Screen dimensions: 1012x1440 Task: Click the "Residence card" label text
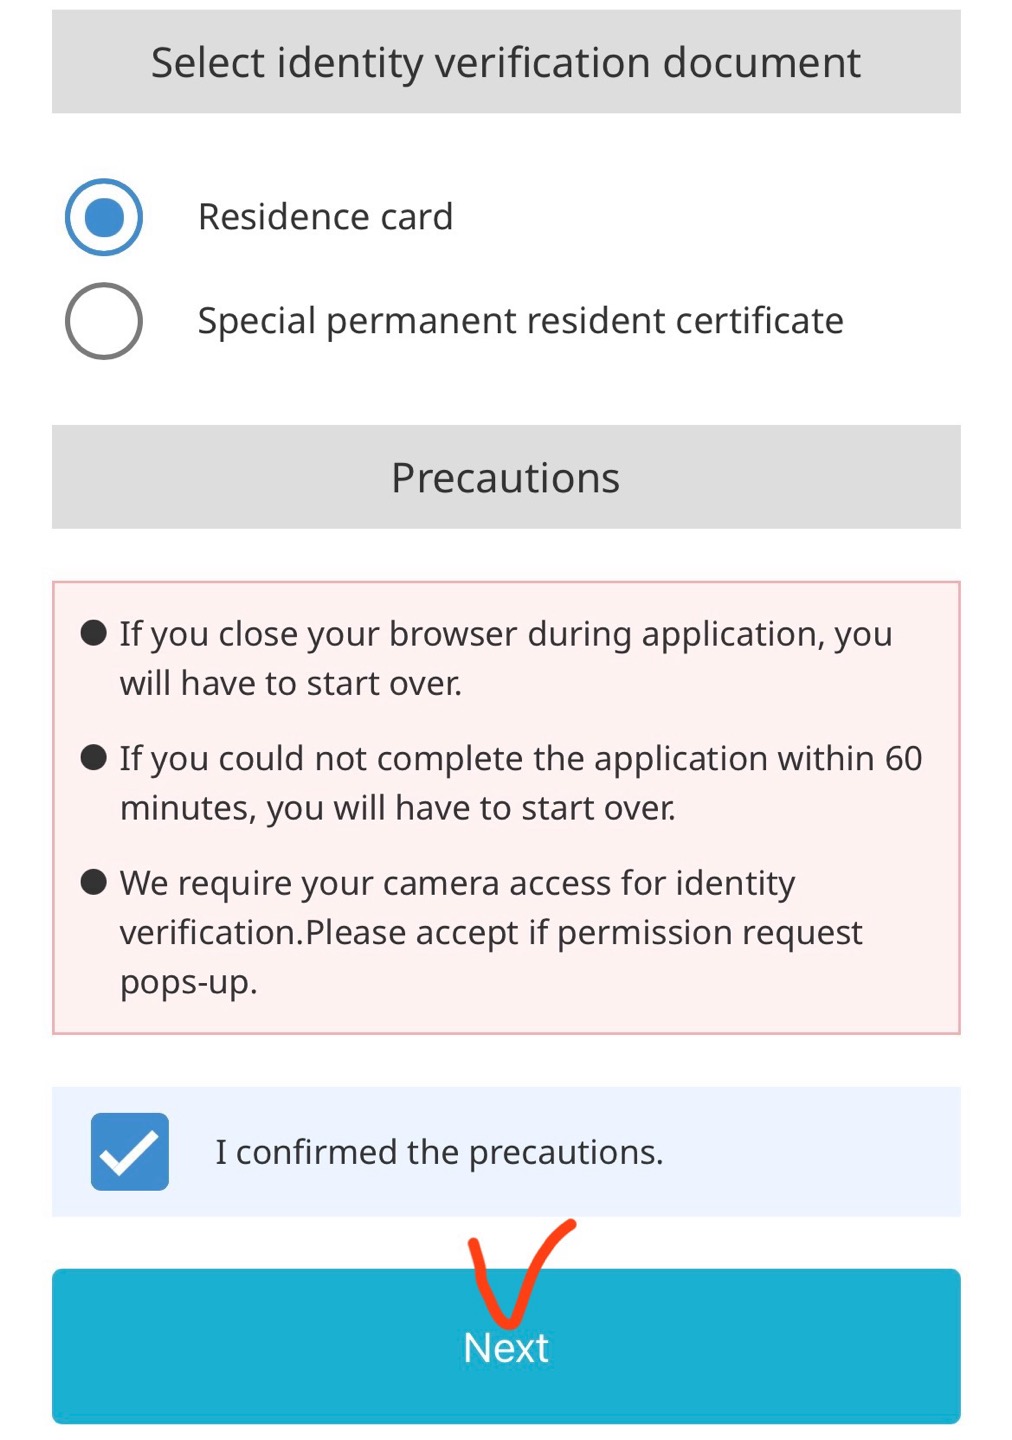[325, 217]
